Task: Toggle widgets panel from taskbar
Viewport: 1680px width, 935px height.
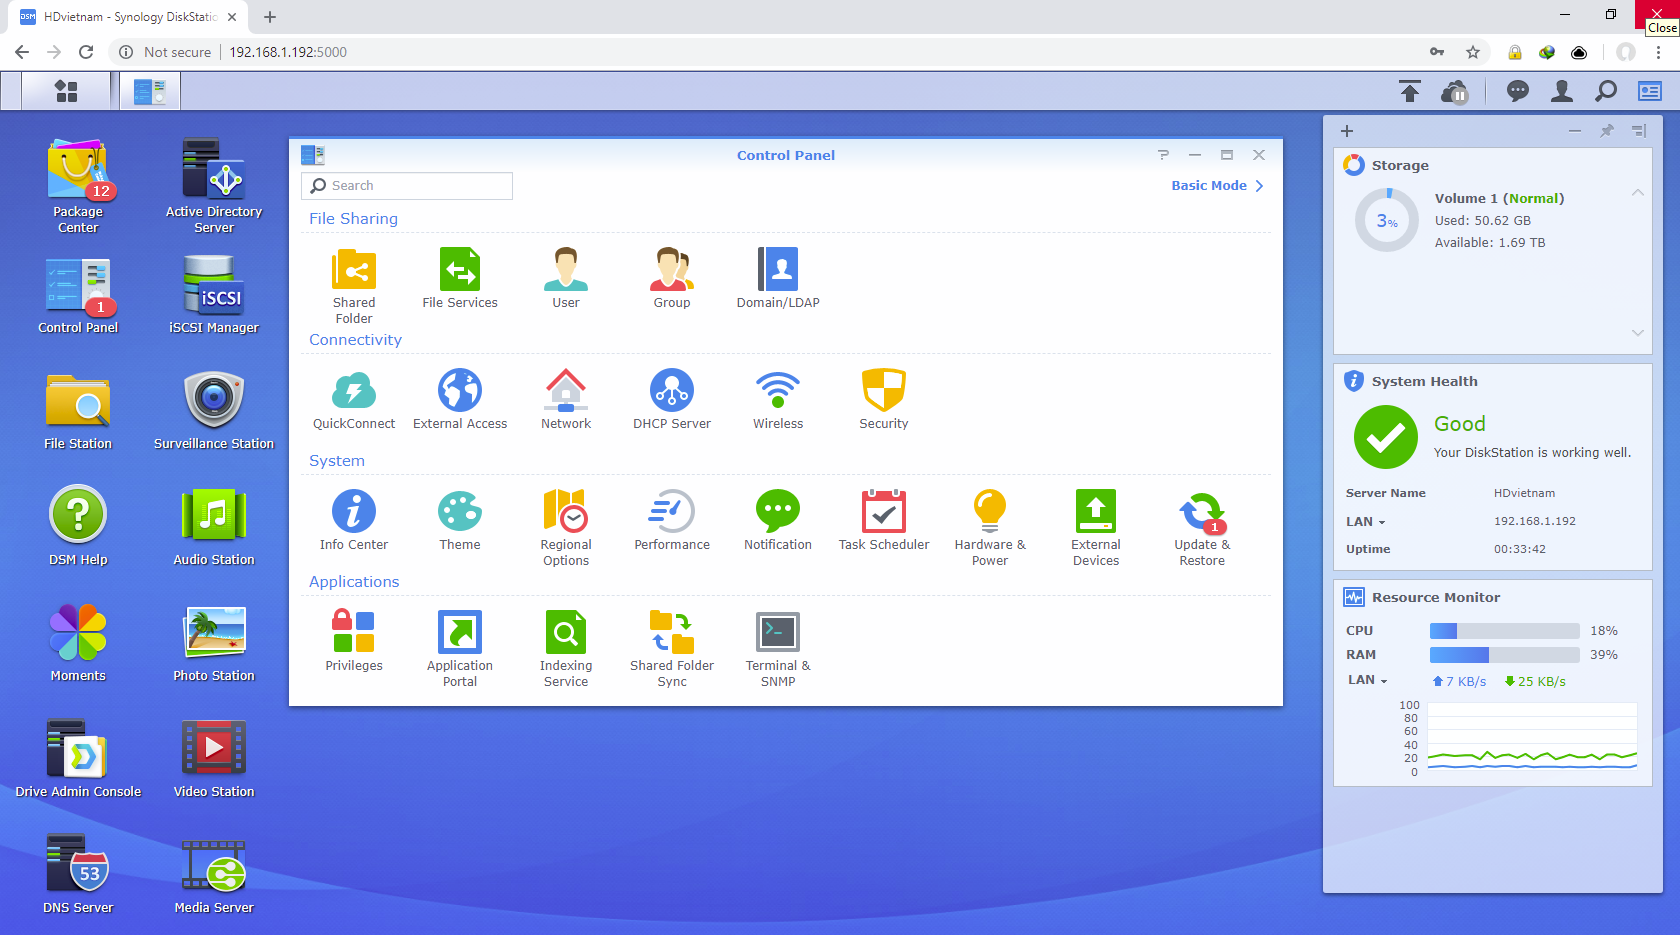Action: point(1650,92)
